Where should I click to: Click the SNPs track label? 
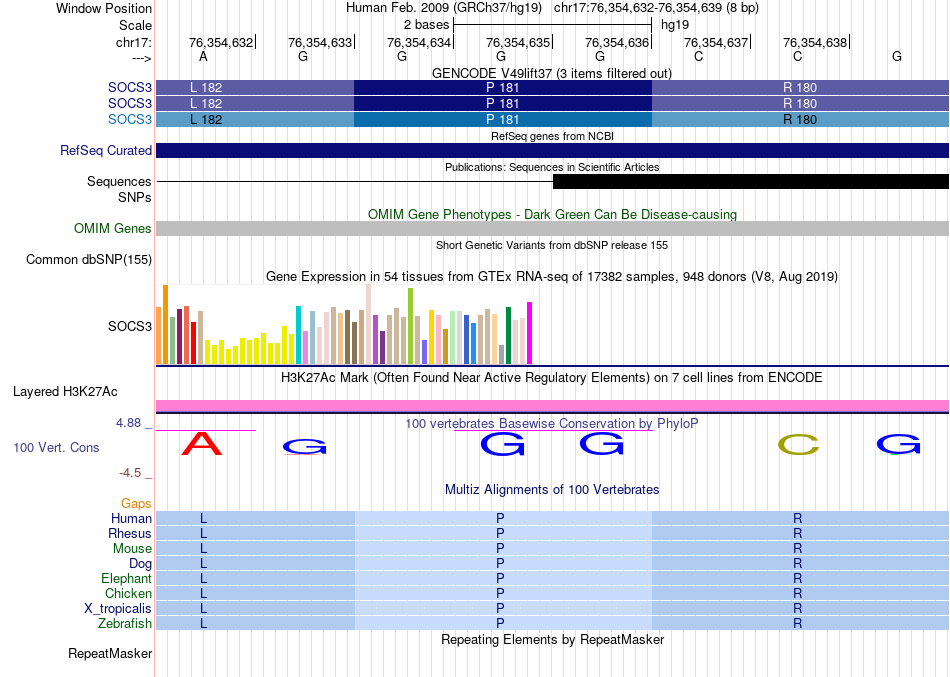(x=135, y=198)
